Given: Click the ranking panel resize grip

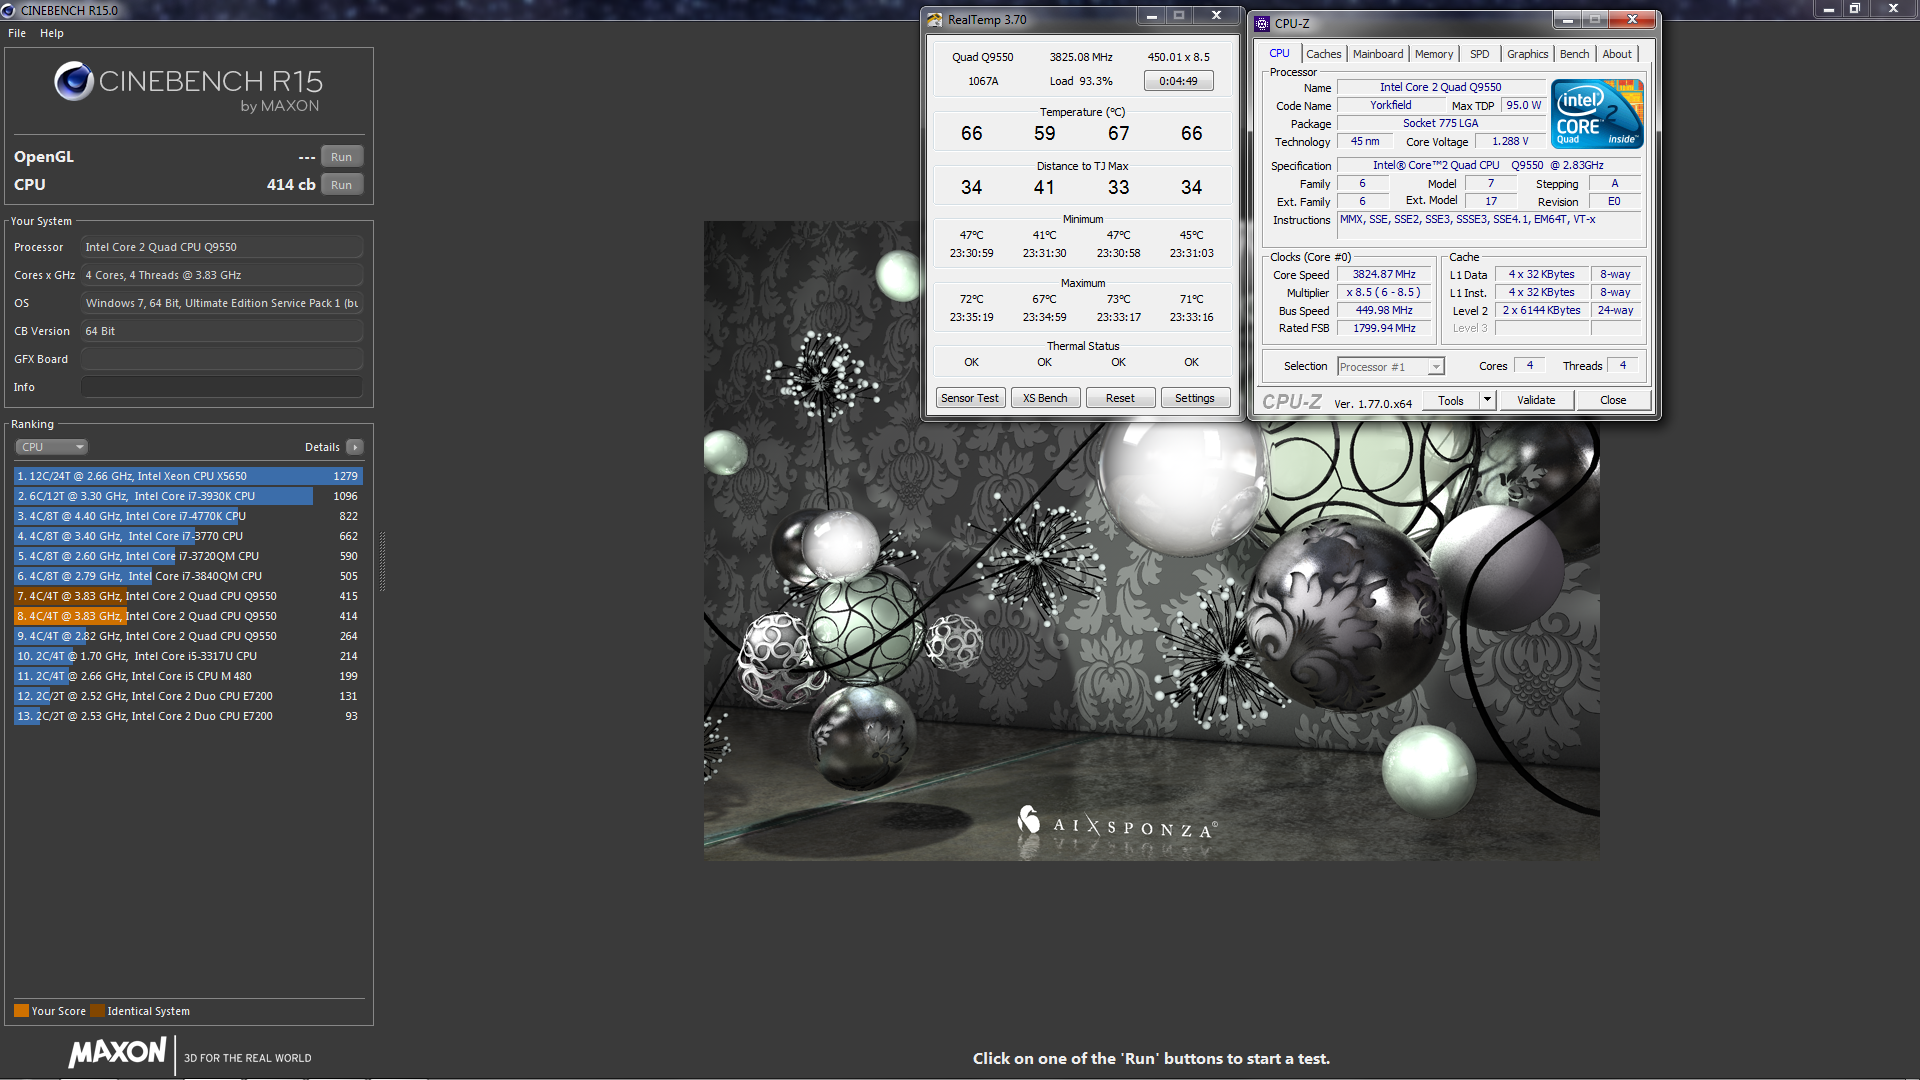Looking at the screenshot, I should 382,560.
